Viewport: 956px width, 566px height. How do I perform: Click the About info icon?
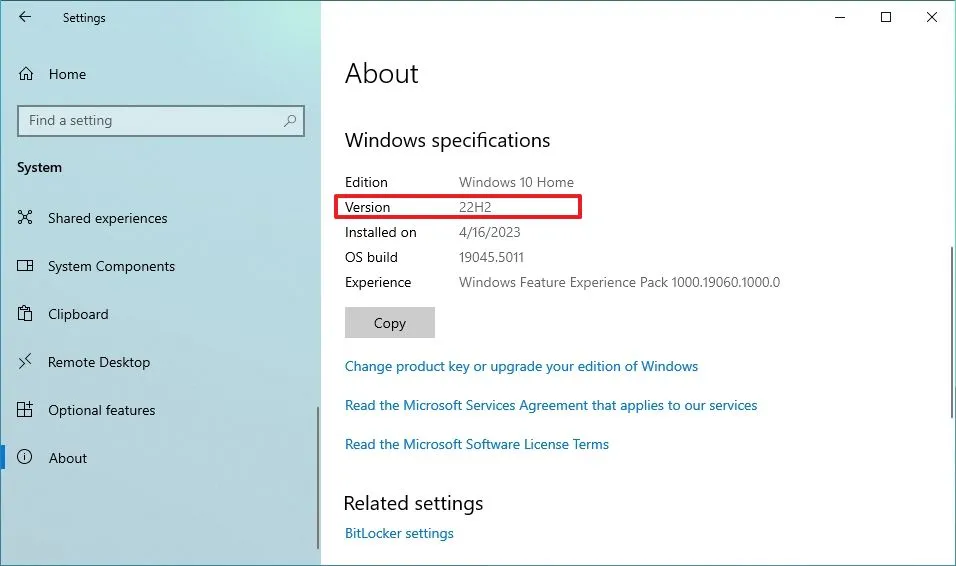click(x=25, y=457)
